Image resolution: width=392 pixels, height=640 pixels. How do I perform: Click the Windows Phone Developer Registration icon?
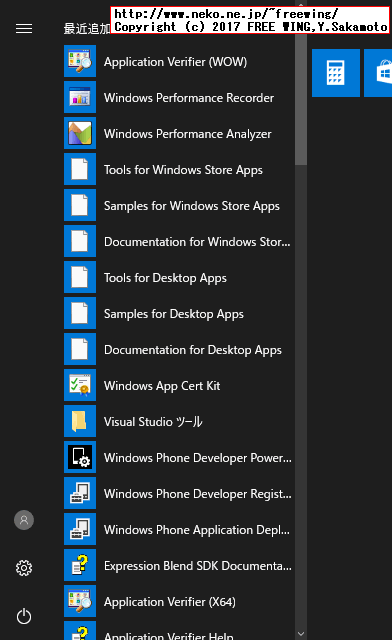[80, 493]
